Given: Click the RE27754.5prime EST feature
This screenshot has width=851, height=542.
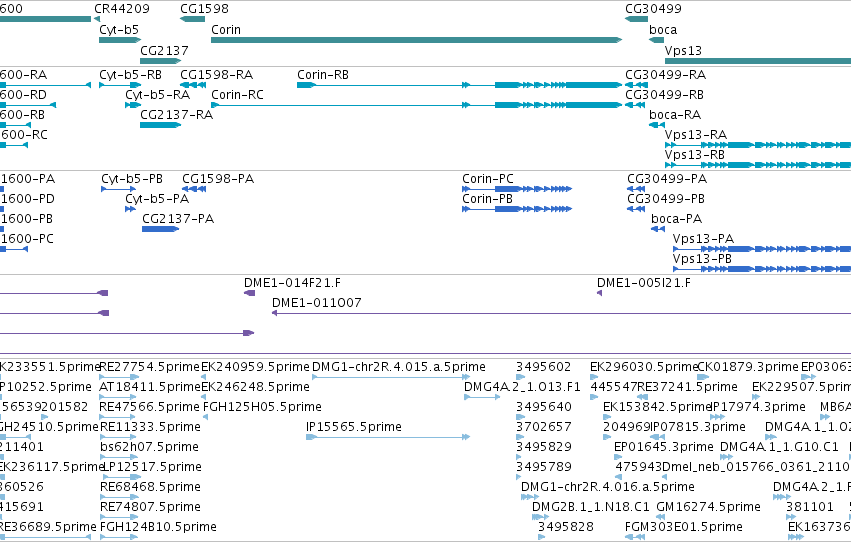Looking at the screenshot, I should click(120, 377).
